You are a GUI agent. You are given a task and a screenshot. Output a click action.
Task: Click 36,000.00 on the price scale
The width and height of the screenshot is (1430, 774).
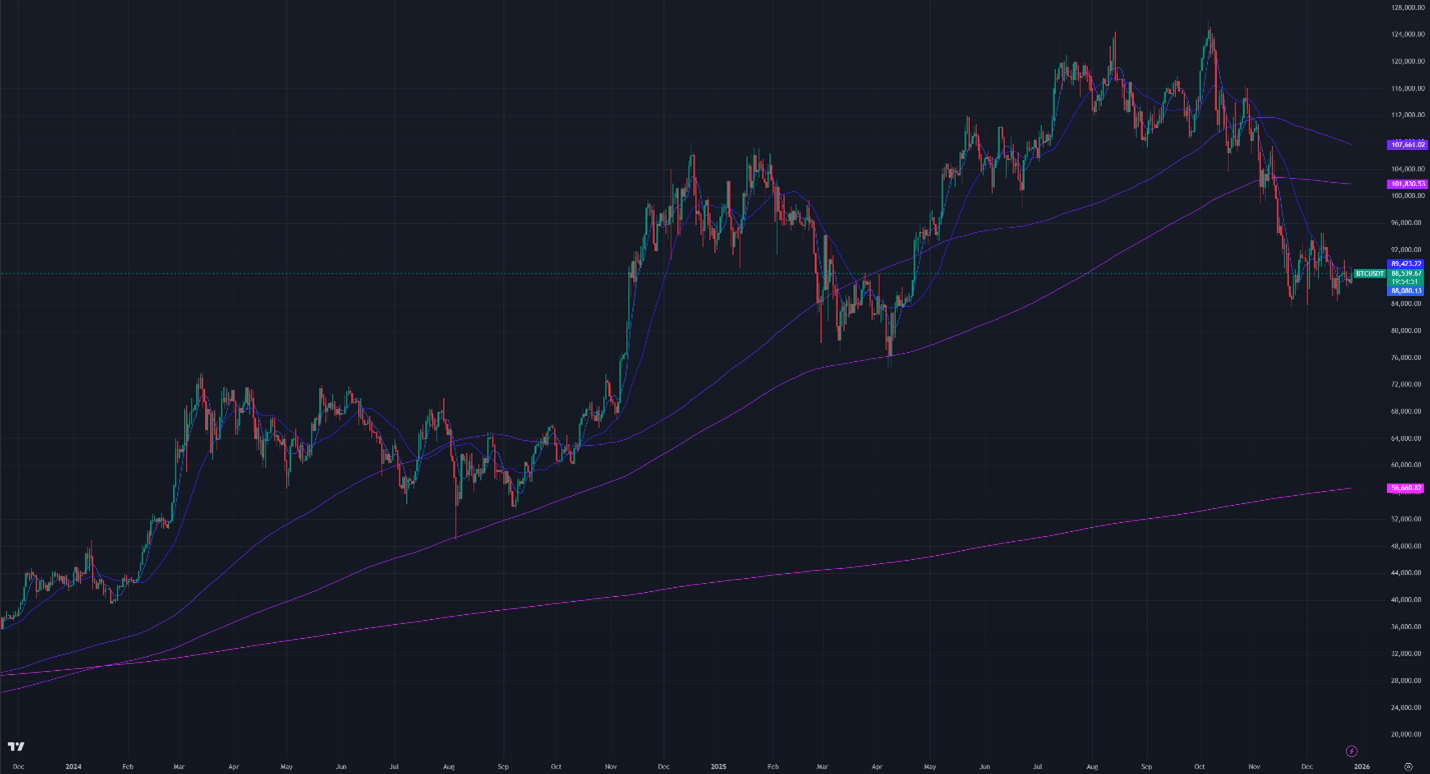[1406, 628]
